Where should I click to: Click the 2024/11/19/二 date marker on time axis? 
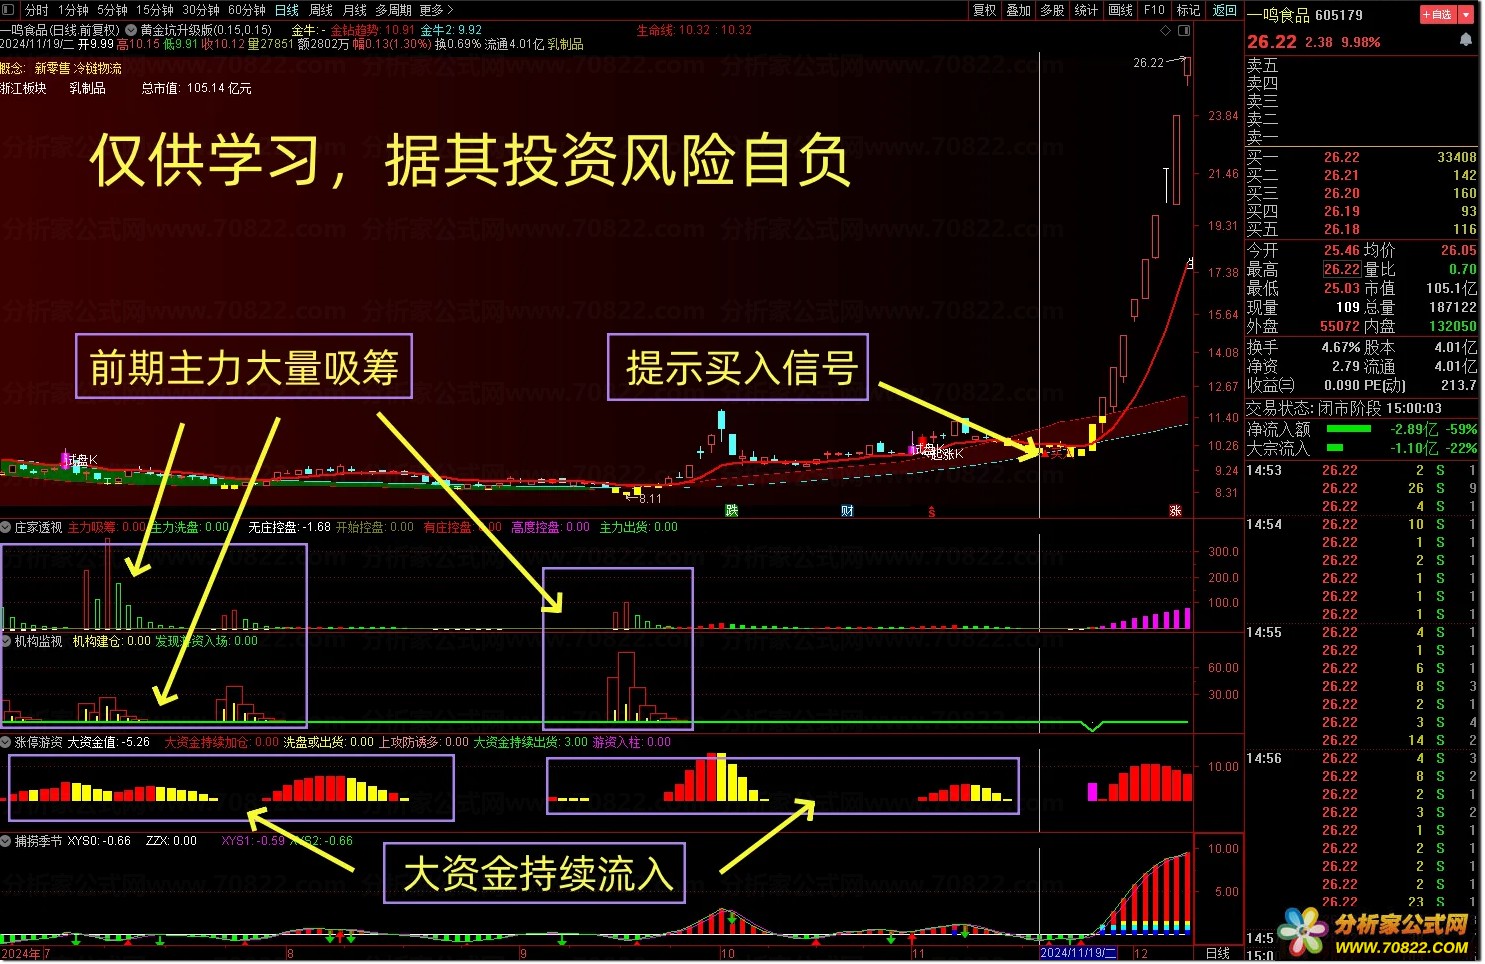coord(1078,953)
